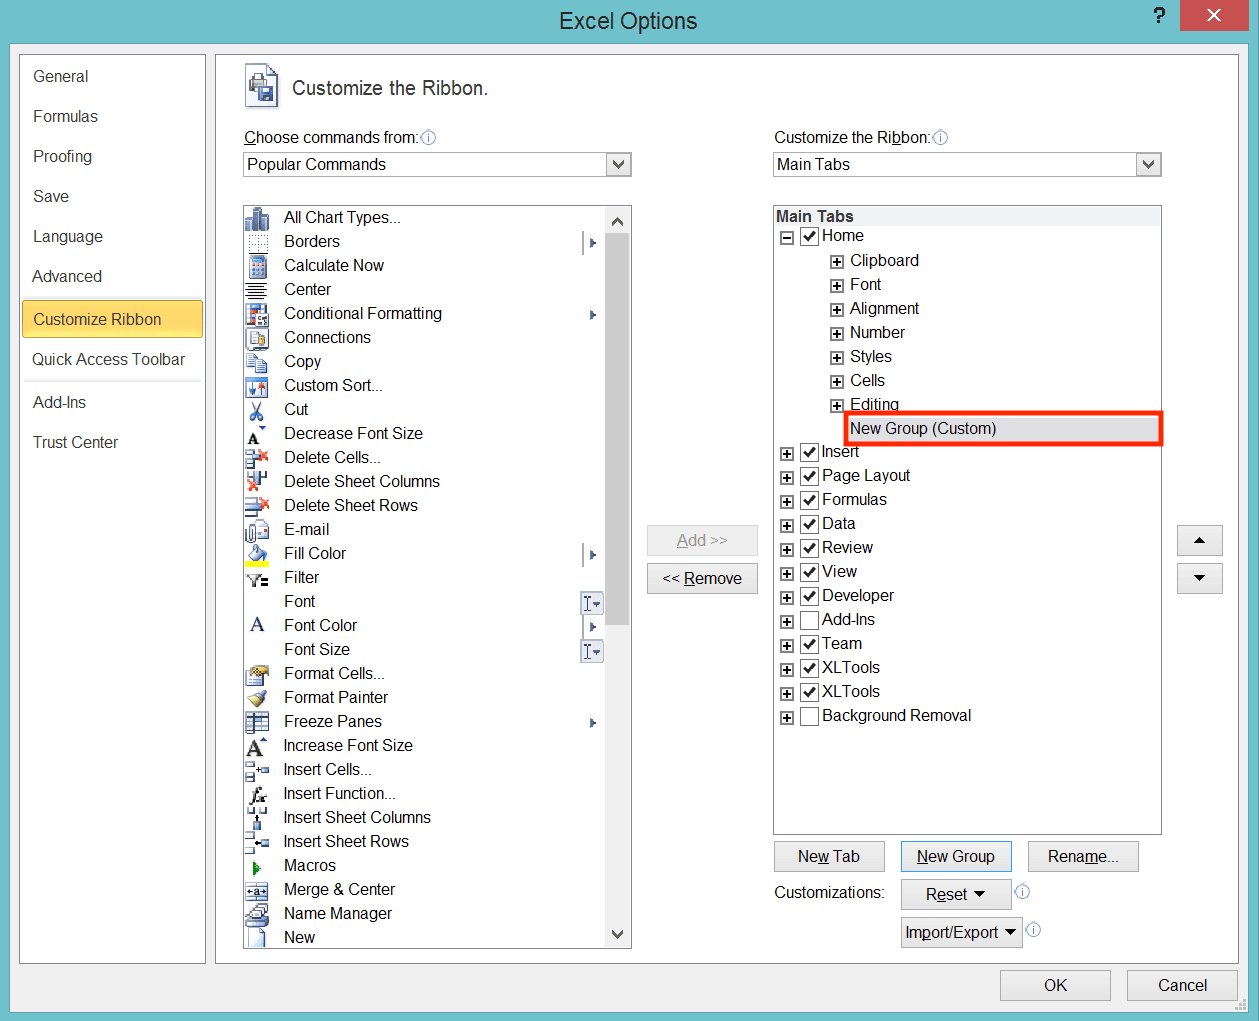Uncheck the Page Layout checkbox
The width and height of the screenshot is (1259, 1021).
pos(810,477)
